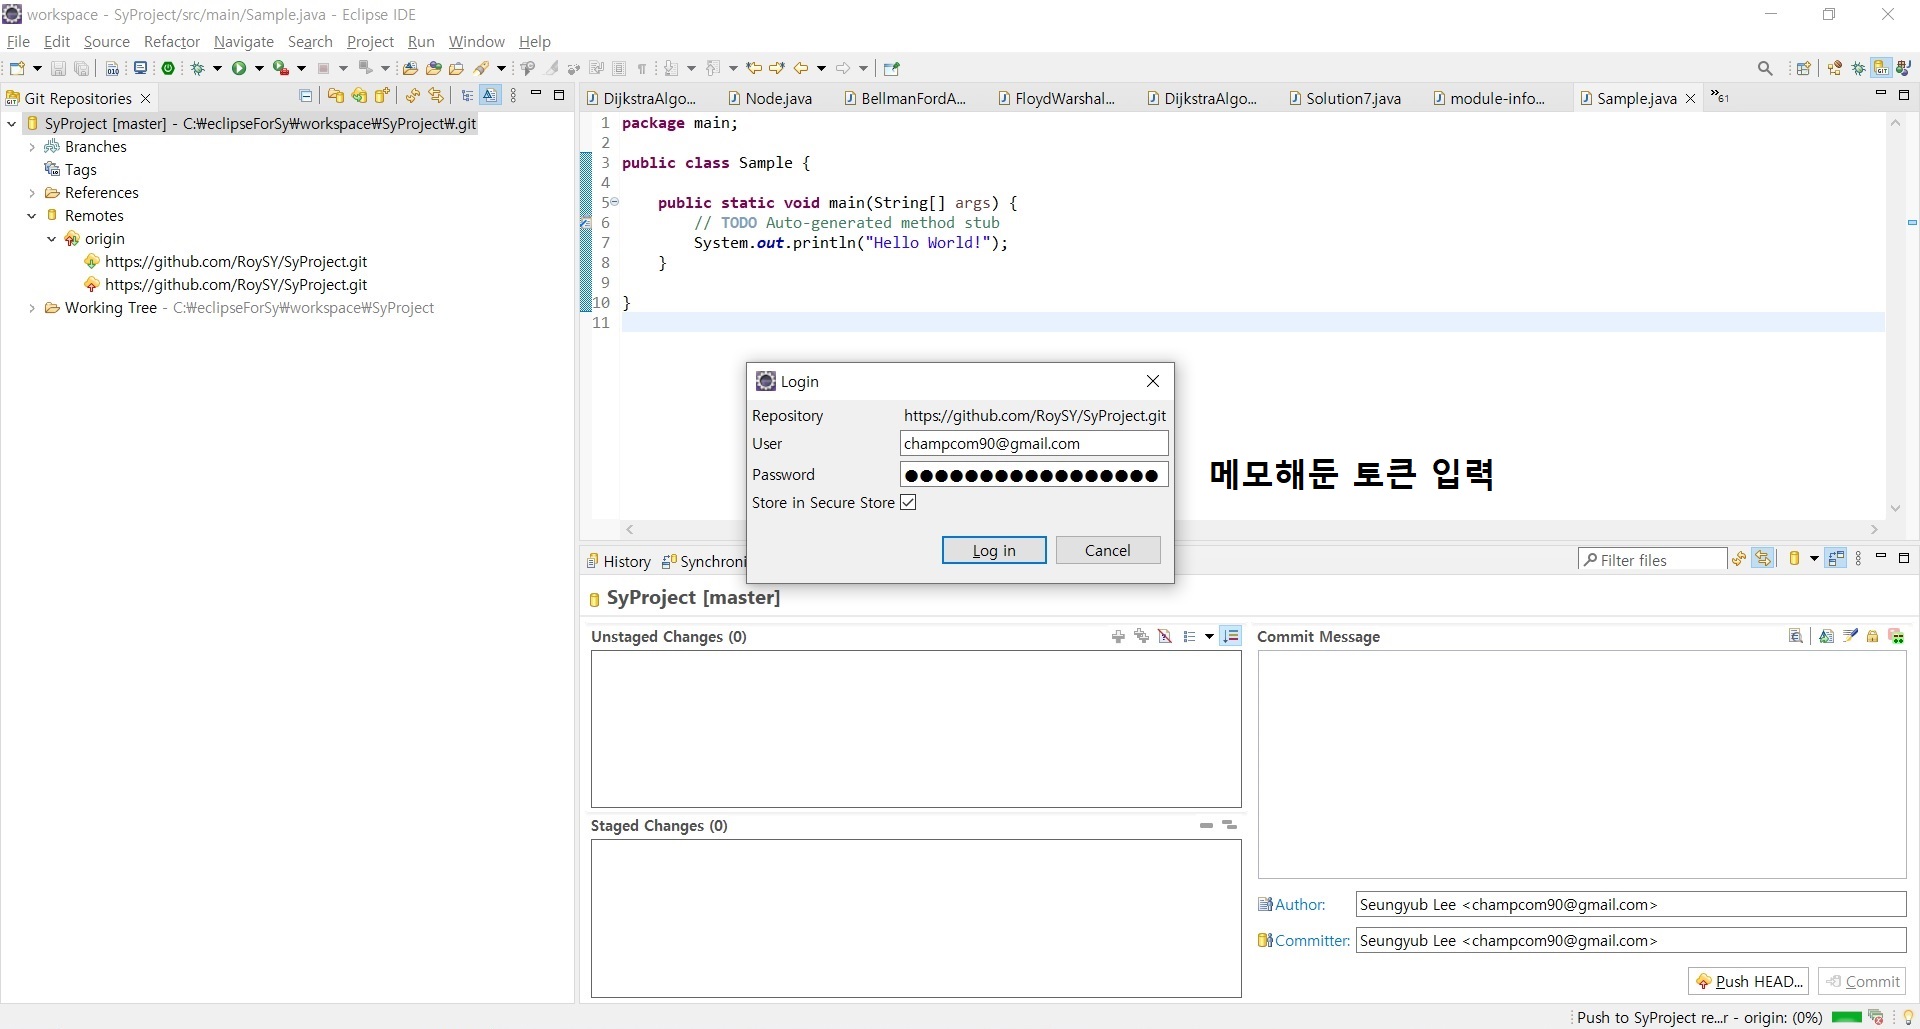The height and width of the screenshot is (1029, 1920).
Task: Open the Window menu
Action: [477, 41]
